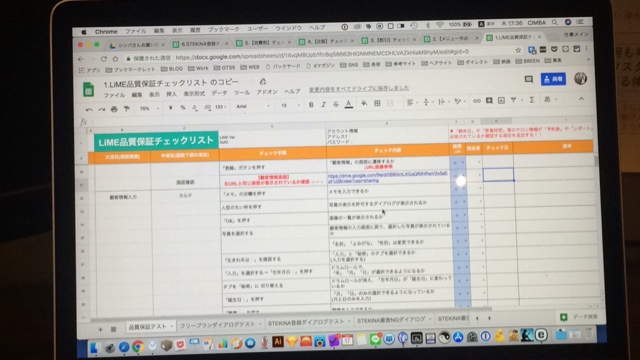This screenshot has width=640, height=360.
Task: Open the Sheets データ menu
Action: (219, 93)
